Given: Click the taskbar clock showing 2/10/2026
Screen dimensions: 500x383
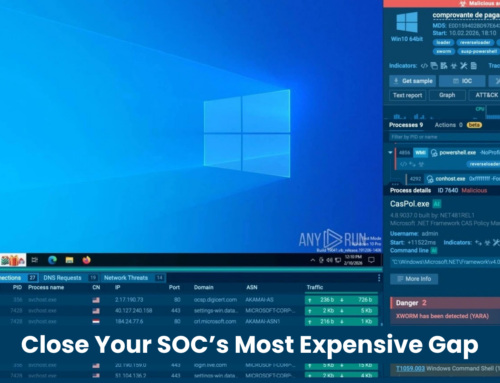Looking at the screenshot, I should 353,260.
